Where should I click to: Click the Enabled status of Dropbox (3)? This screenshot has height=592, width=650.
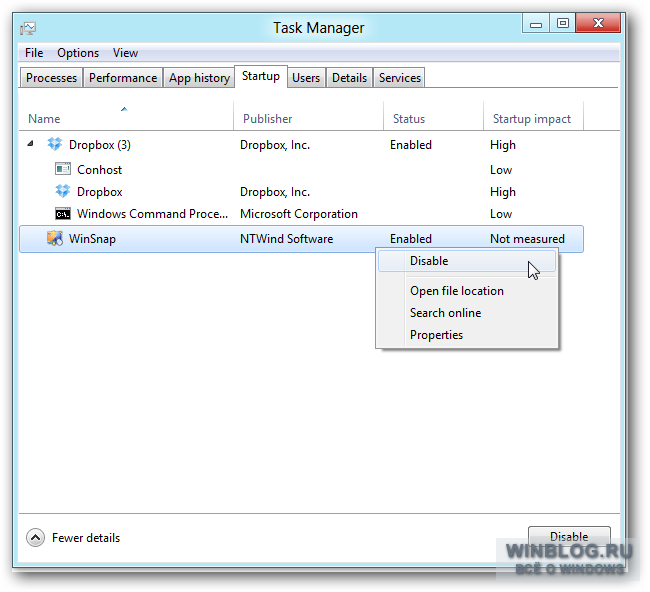pos(411,145)
